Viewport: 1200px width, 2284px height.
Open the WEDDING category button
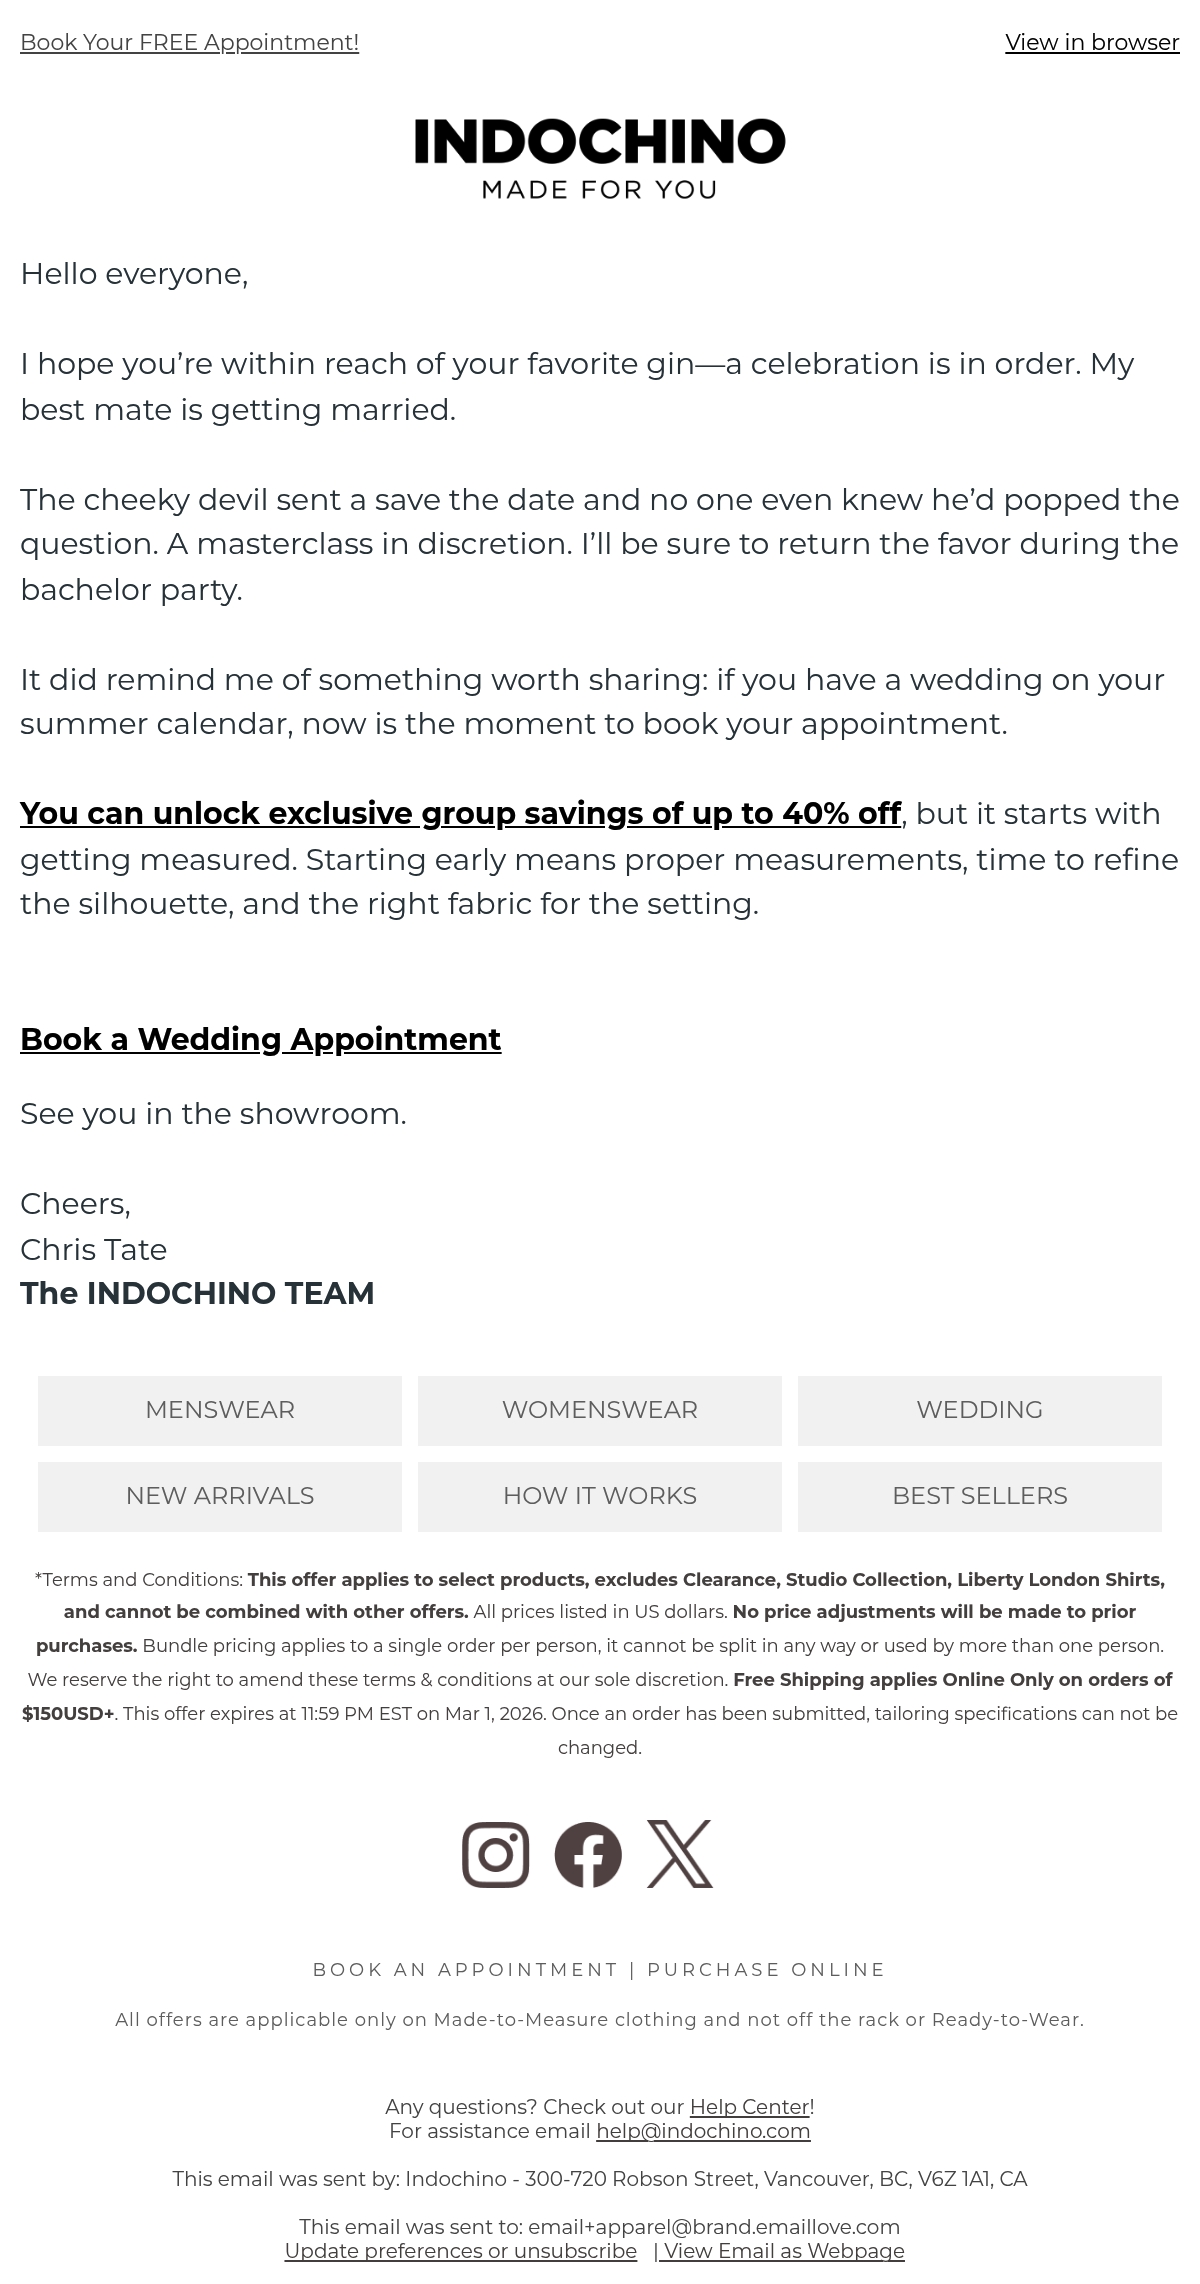pos(980,1410)
